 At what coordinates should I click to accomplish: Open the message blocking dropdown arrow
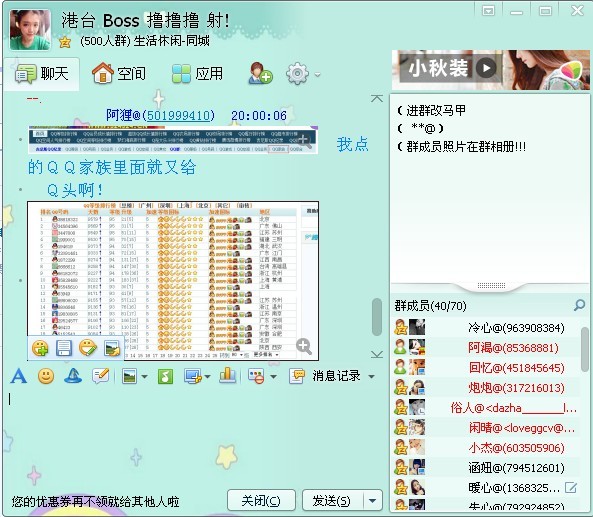(x=273, y=377)
